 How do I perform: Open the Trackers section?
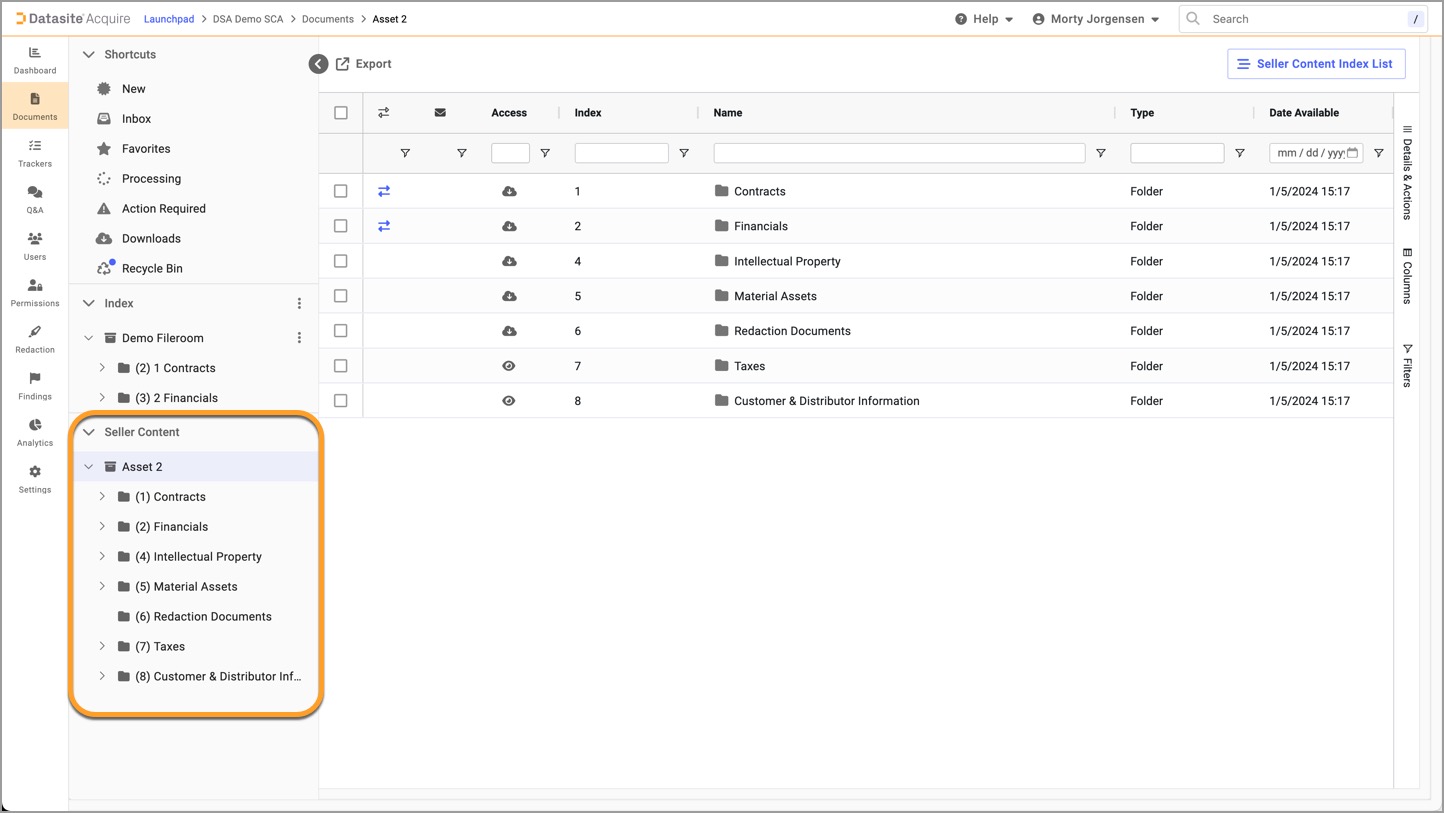coord(35,152)
